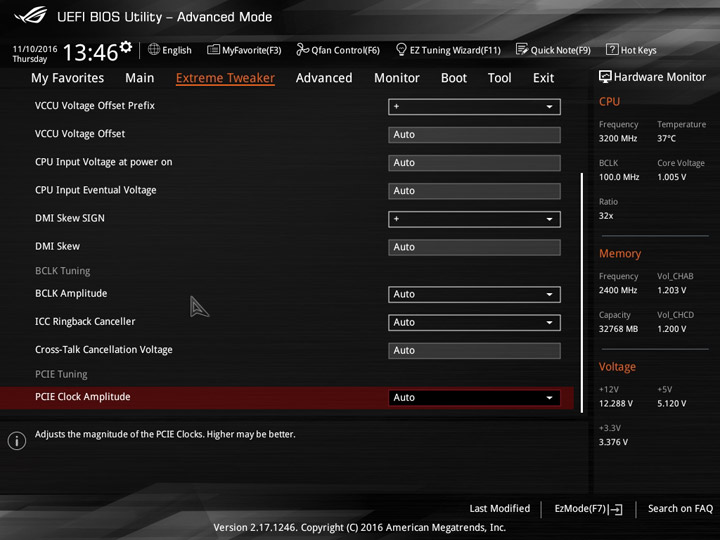Viewport: 720px width, 540px height.
Task: Select ICC Ringback Canceller label
Action: (85, 321)
